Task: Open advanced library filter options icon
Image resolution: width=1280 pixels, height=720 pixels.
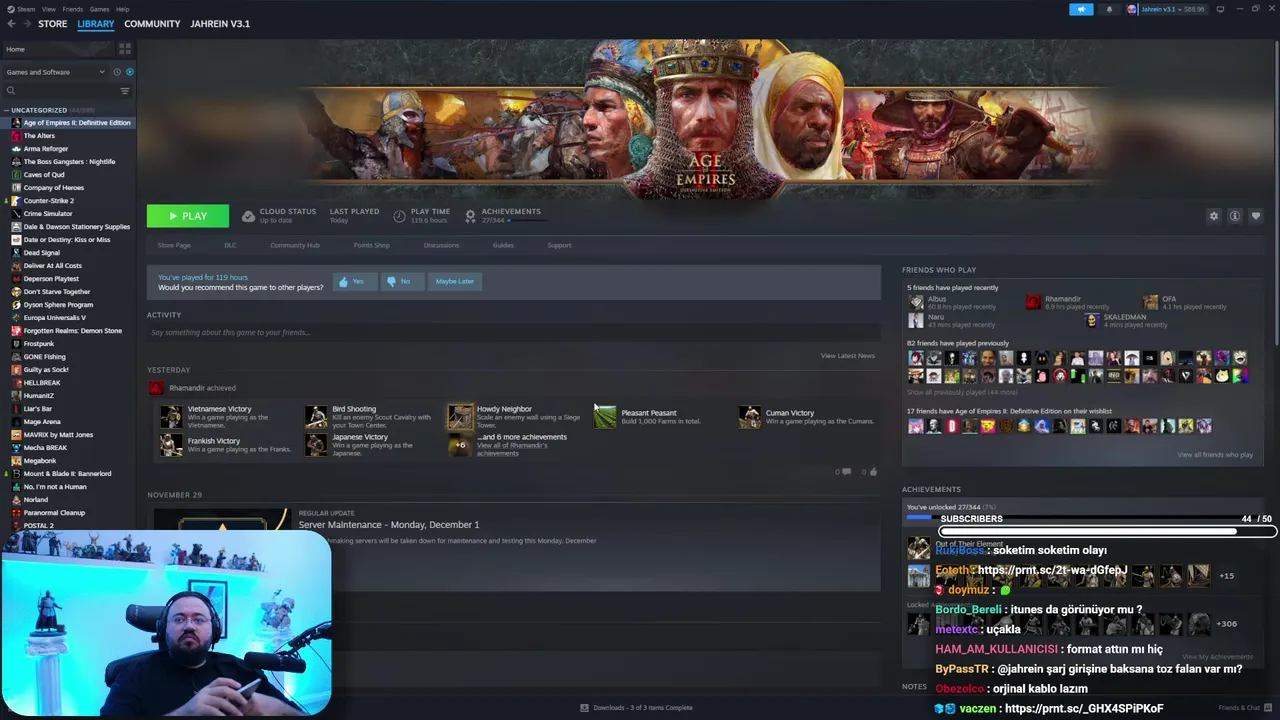Action: 125,91
